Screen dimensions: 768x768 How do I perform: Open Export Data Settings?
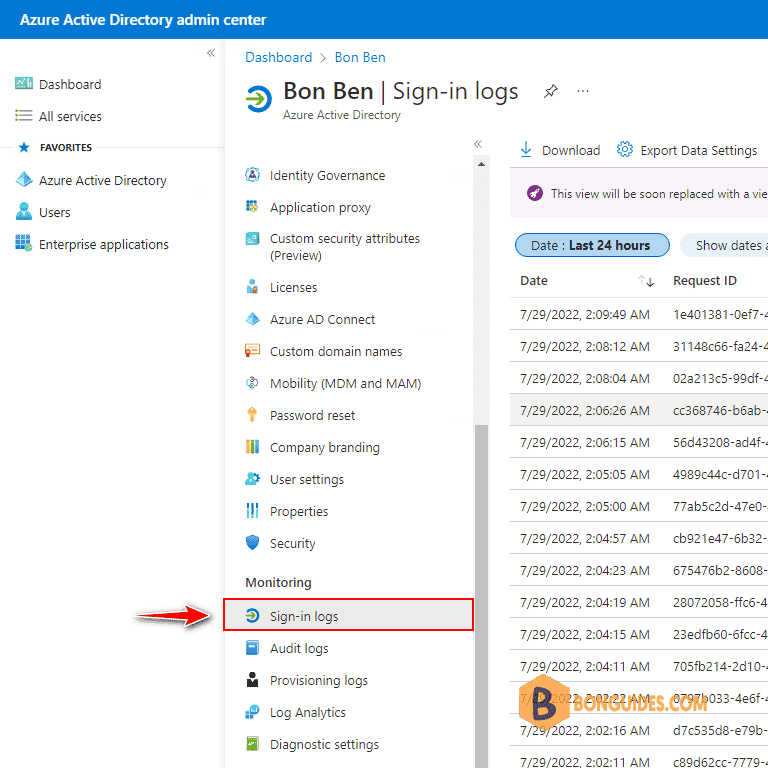[687, 149]
